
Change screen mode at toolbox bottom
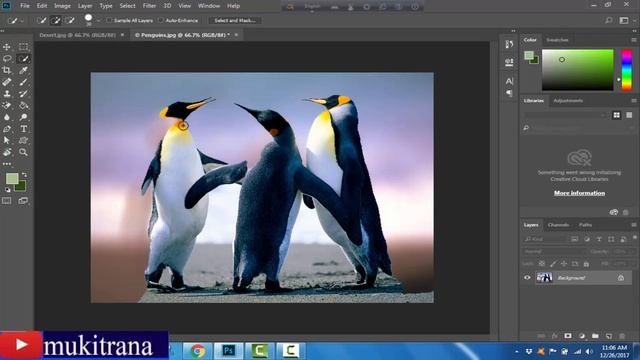pyautogui.click(x=23, y=200)
